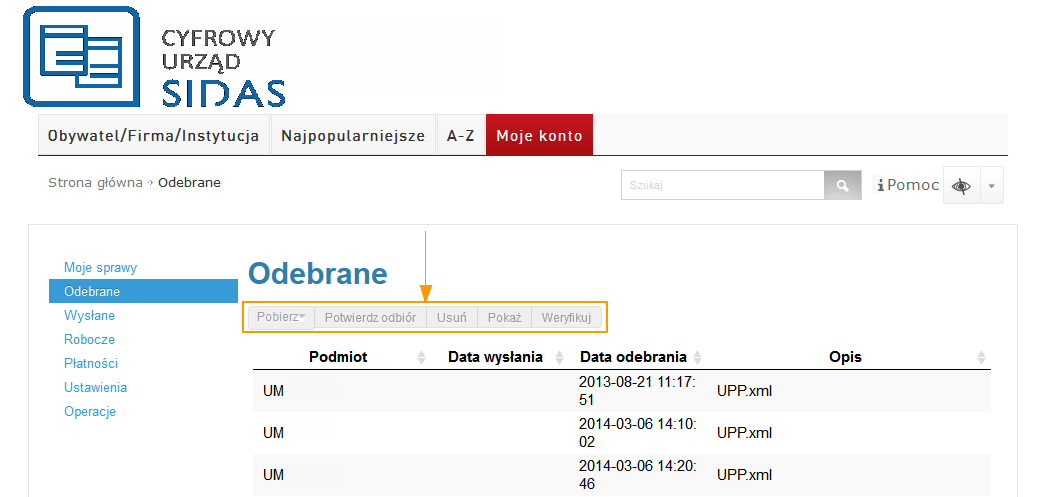Image resolution: width=1048 pixels, height=497 pixels.
Task: Open Płatności in the sidebar
Action: [91, 363]
